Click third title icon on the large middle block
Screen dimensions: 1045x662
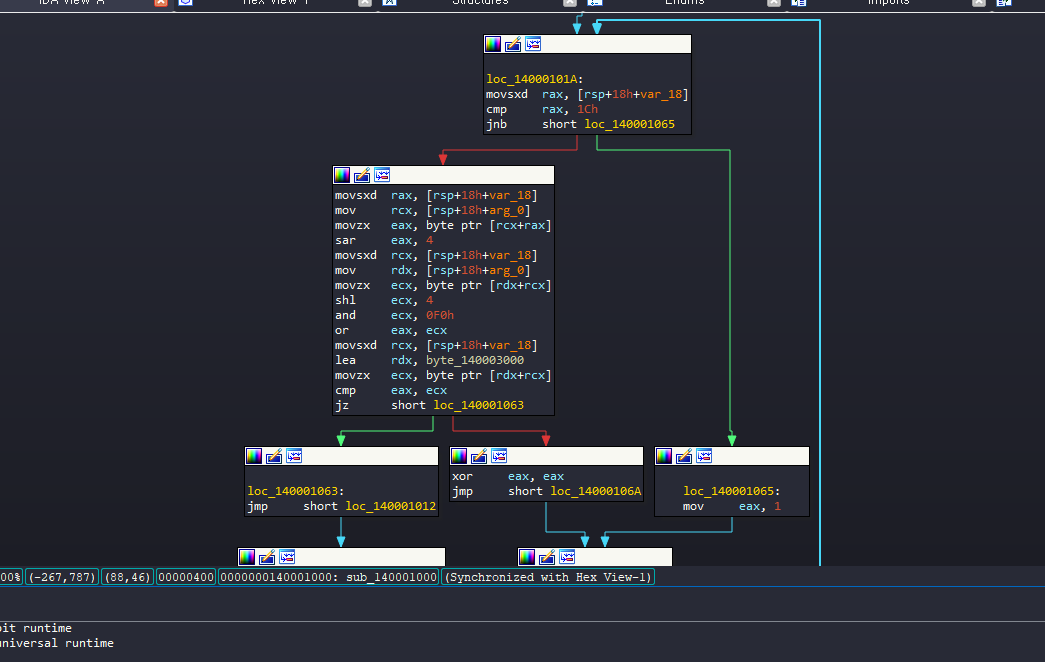[x=382, y=175]
